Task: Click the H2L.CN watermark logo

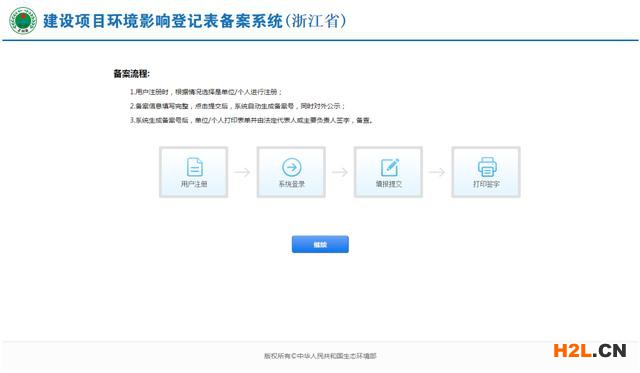Action: pyautogui.click(x=589, y=351)
